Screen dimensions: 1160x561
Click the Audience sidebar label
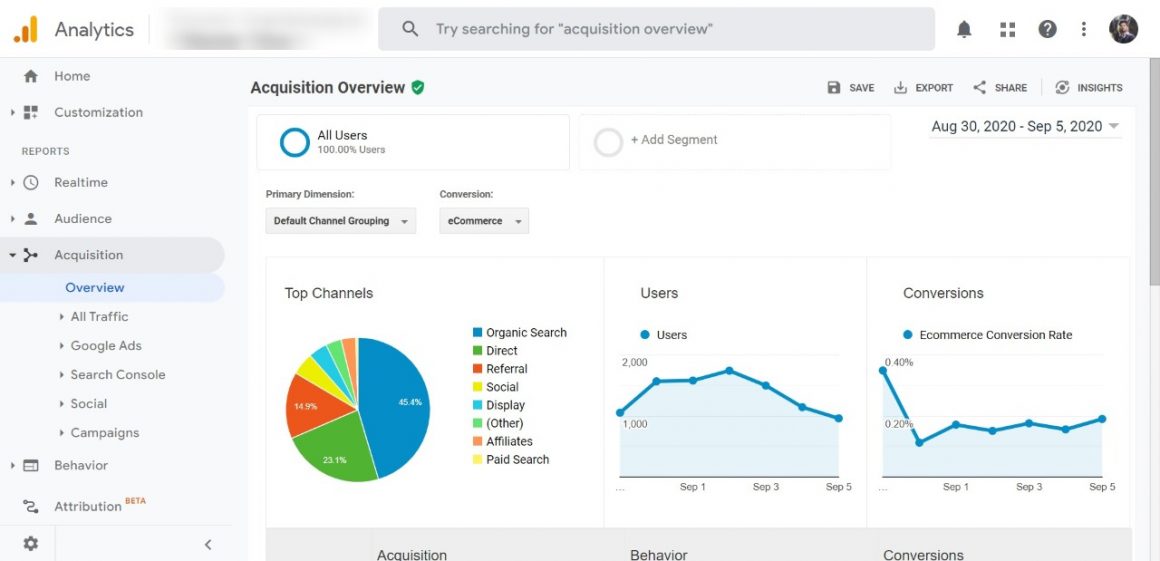click(x=83, y=219)
